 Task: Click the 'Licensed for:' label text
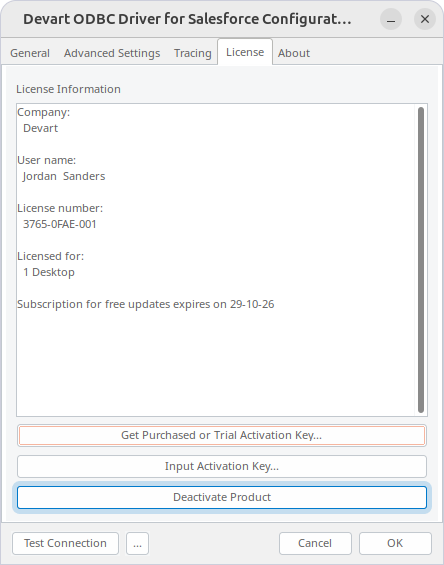[x=50, y=256]
